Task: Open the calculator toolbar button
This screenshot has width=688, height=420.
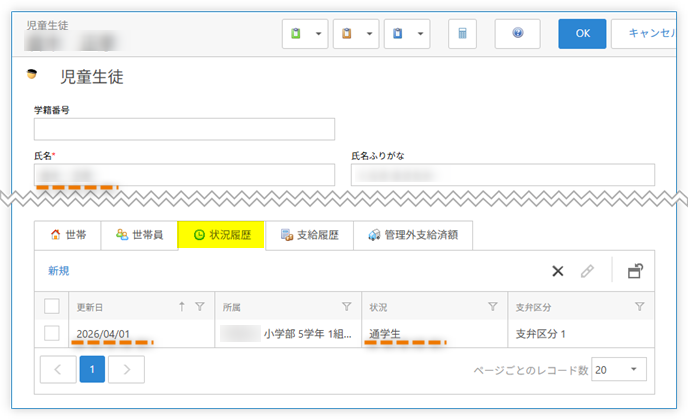Action: [462, 33]
